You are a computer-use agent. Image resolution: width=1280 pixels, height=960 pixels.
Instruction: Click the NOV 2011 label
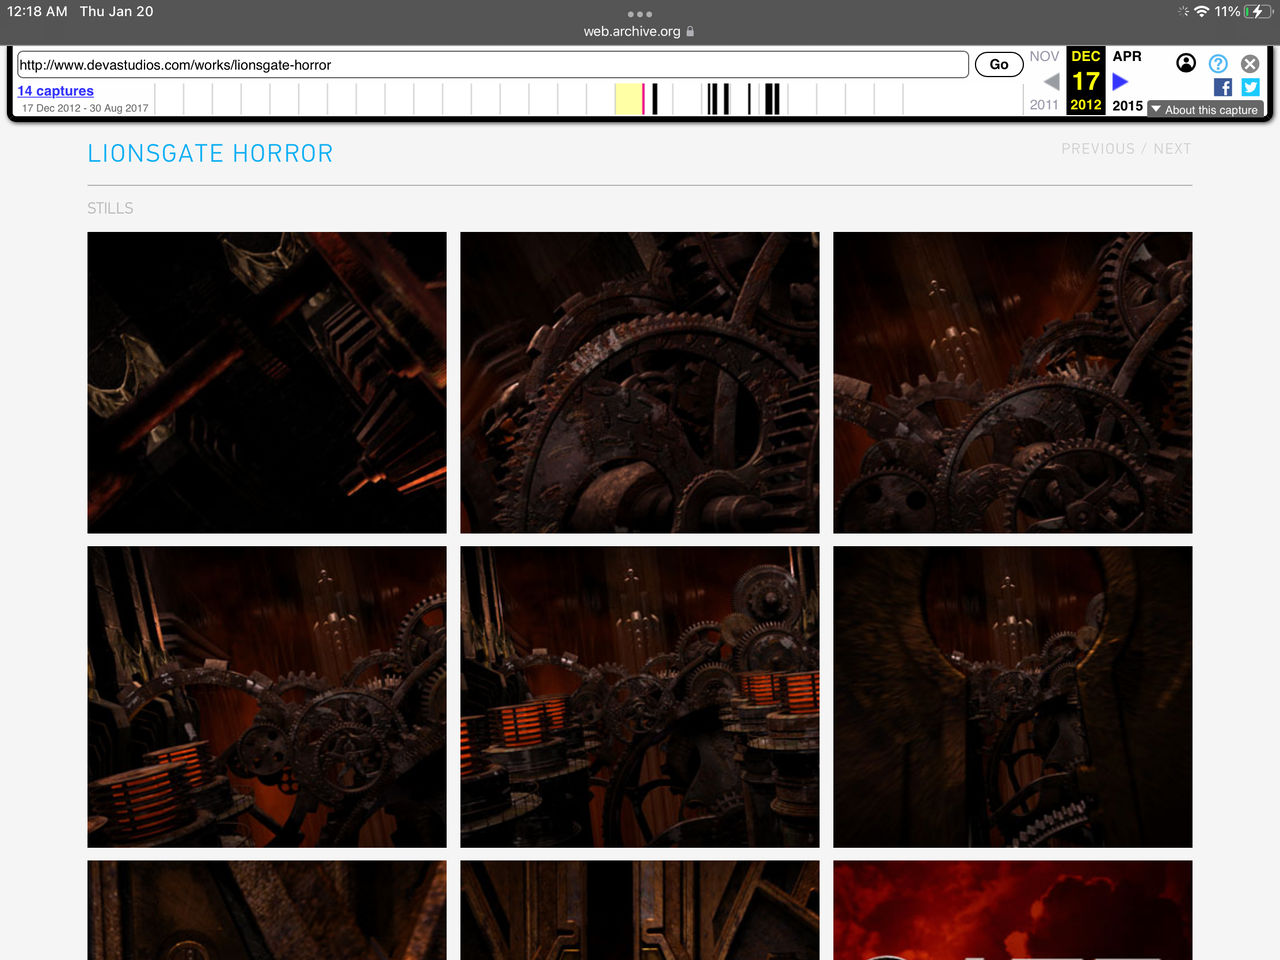1044,81
